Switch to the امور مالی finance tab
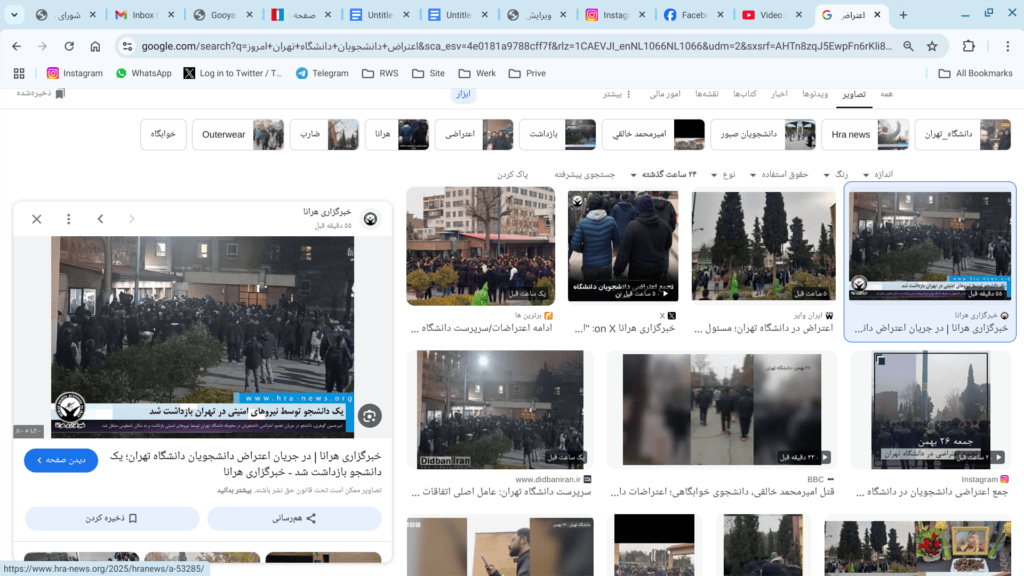The height and width of the screenshot is (576, 1024). click(x=665, y=94)
